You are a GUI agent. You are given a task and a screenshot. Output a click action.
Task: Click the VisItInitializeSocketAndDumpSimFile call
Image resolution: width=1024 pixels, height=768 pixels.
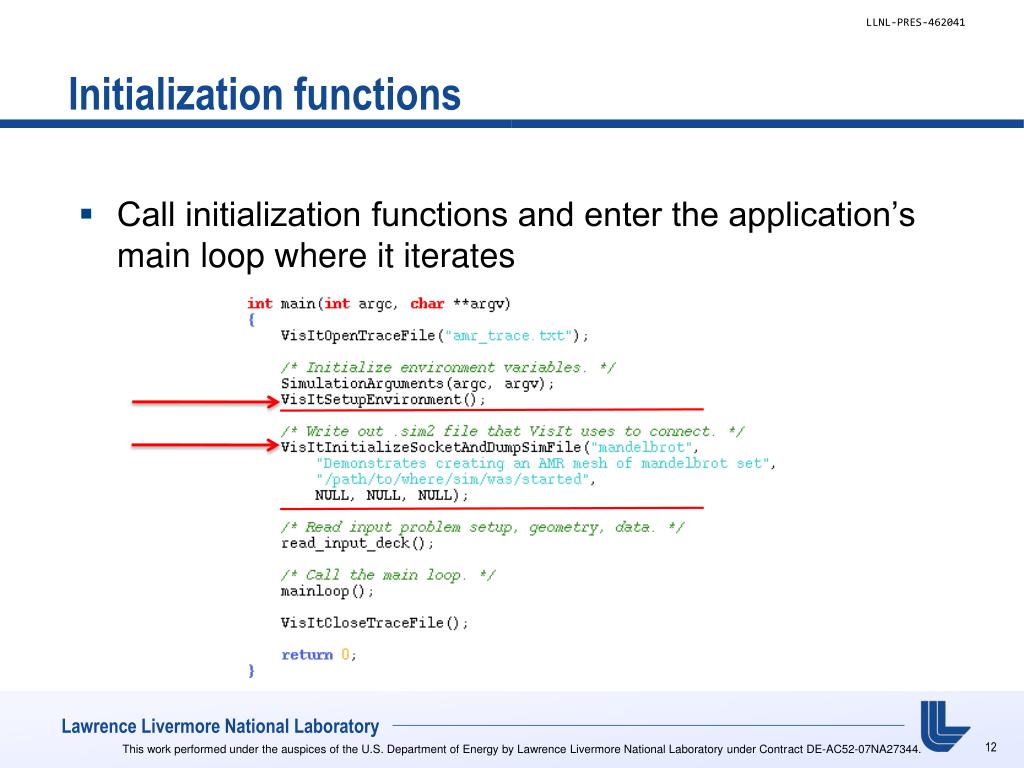pos(490,447)
